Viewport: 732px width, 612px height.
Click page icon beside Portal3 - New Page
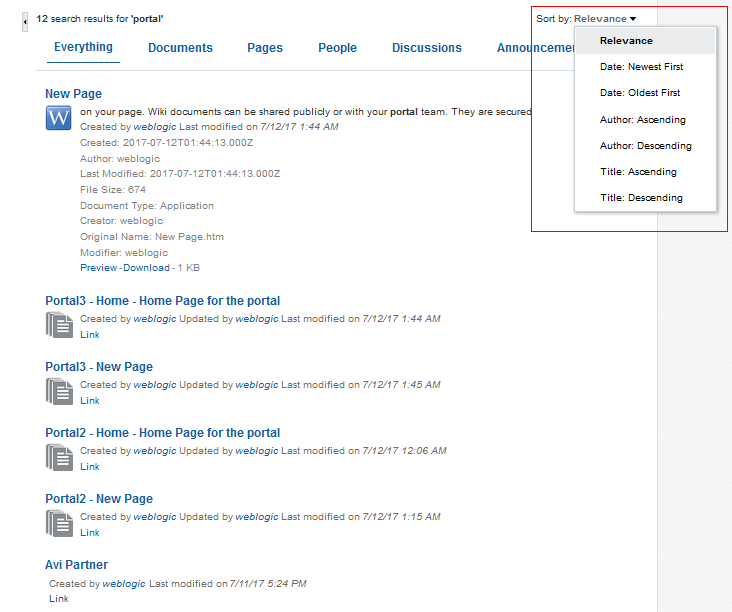(x=59, y=391)
